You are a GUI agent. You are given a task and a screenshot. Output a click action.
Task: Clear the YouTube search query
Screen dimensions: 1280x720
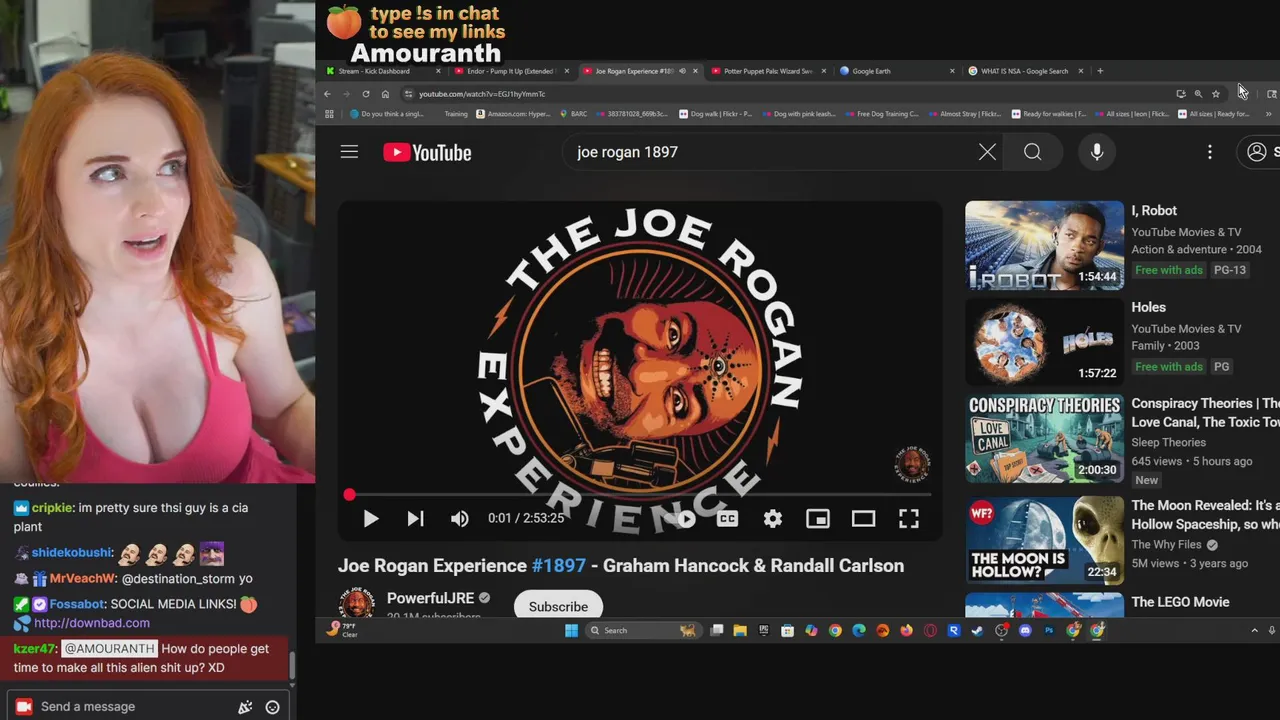(987, 152)
